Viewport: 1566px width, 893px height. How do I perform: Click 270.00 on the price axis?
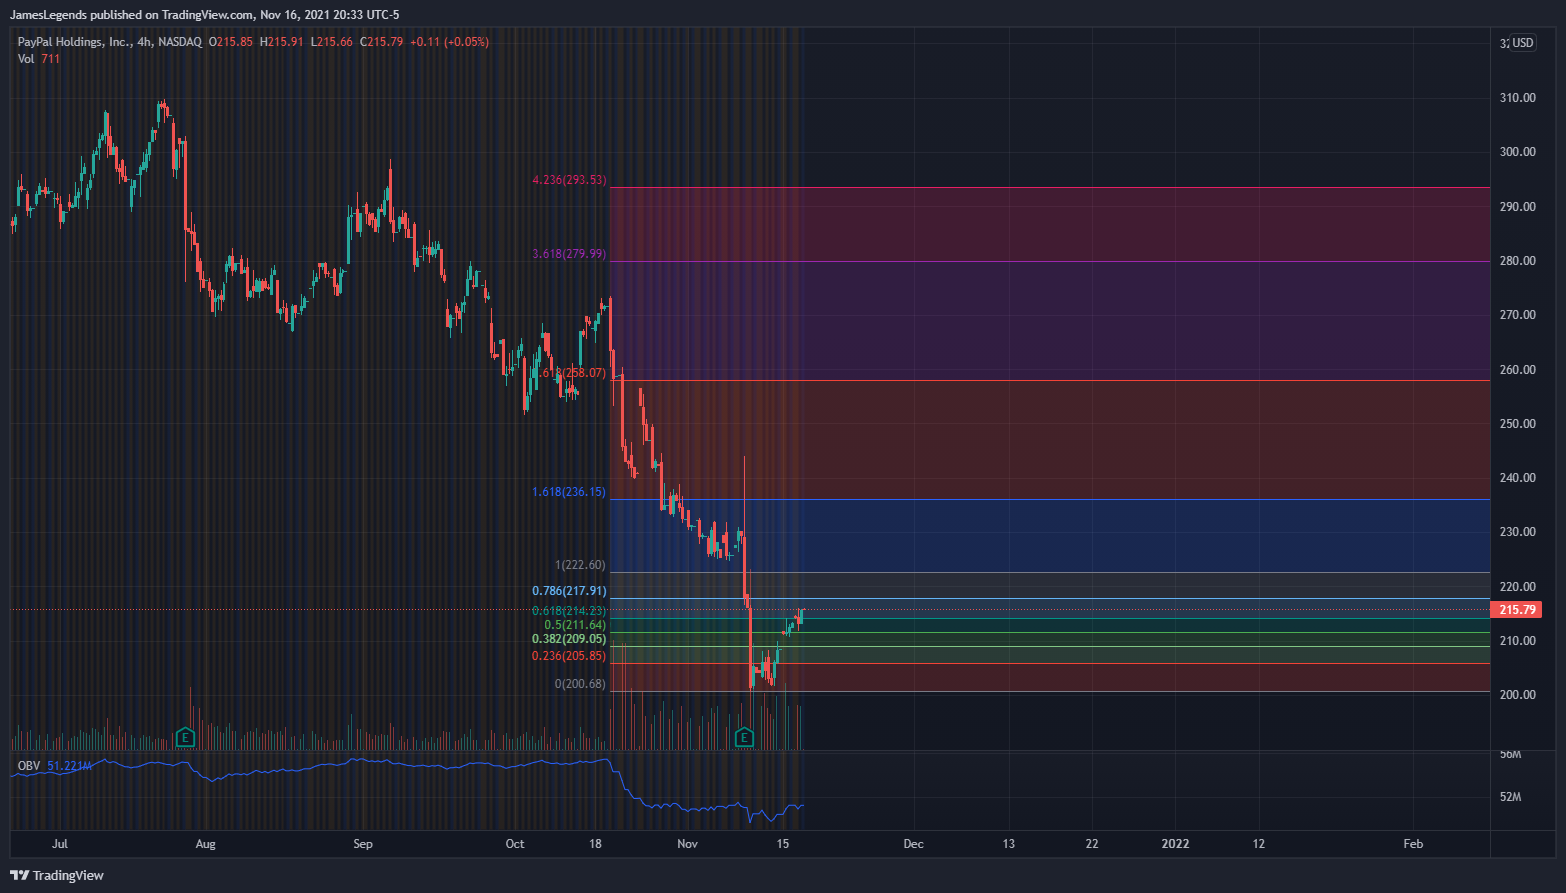click(x=1518, y=315)
